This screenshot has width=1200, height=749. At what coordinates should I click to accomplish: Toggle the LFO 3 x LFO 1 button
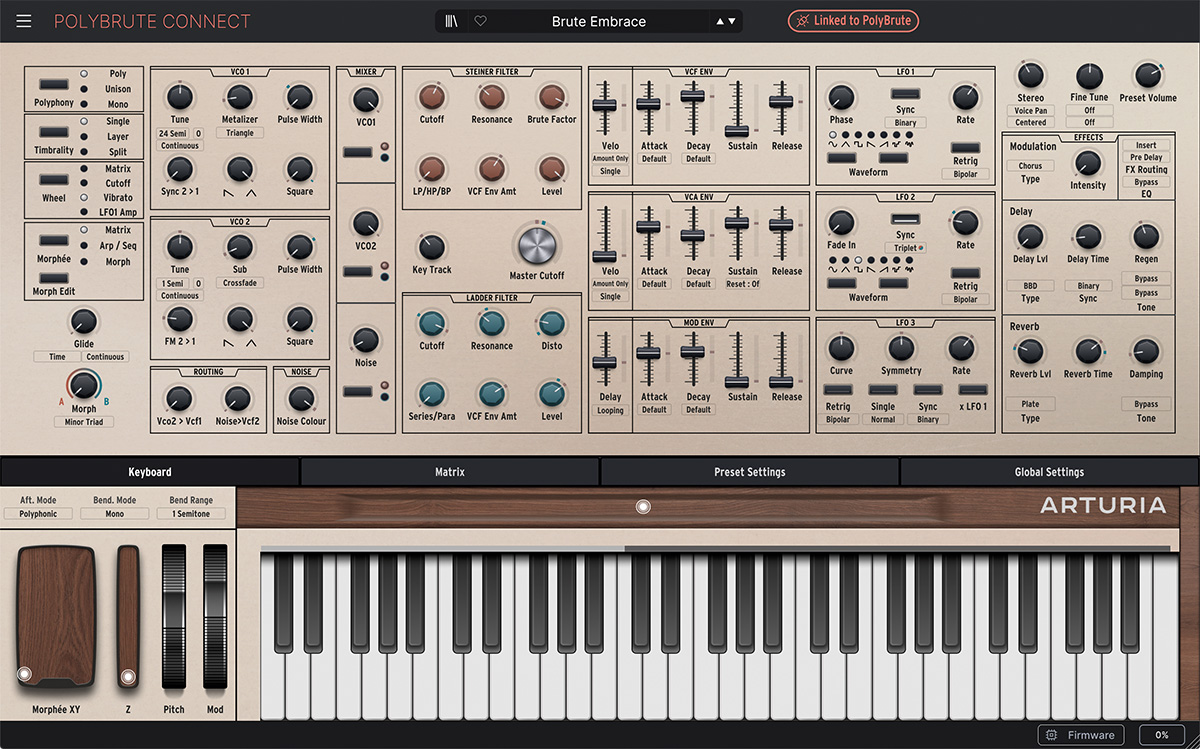pyautogui.click(x=973, y=391)
